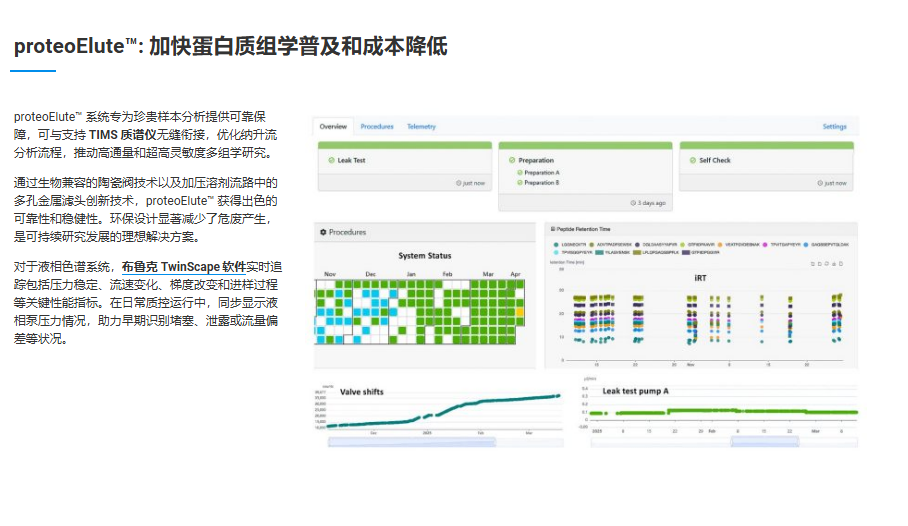Toggle the blue circle legend series
This screenshot has height=526, width=908.
(x=806, y=244)
